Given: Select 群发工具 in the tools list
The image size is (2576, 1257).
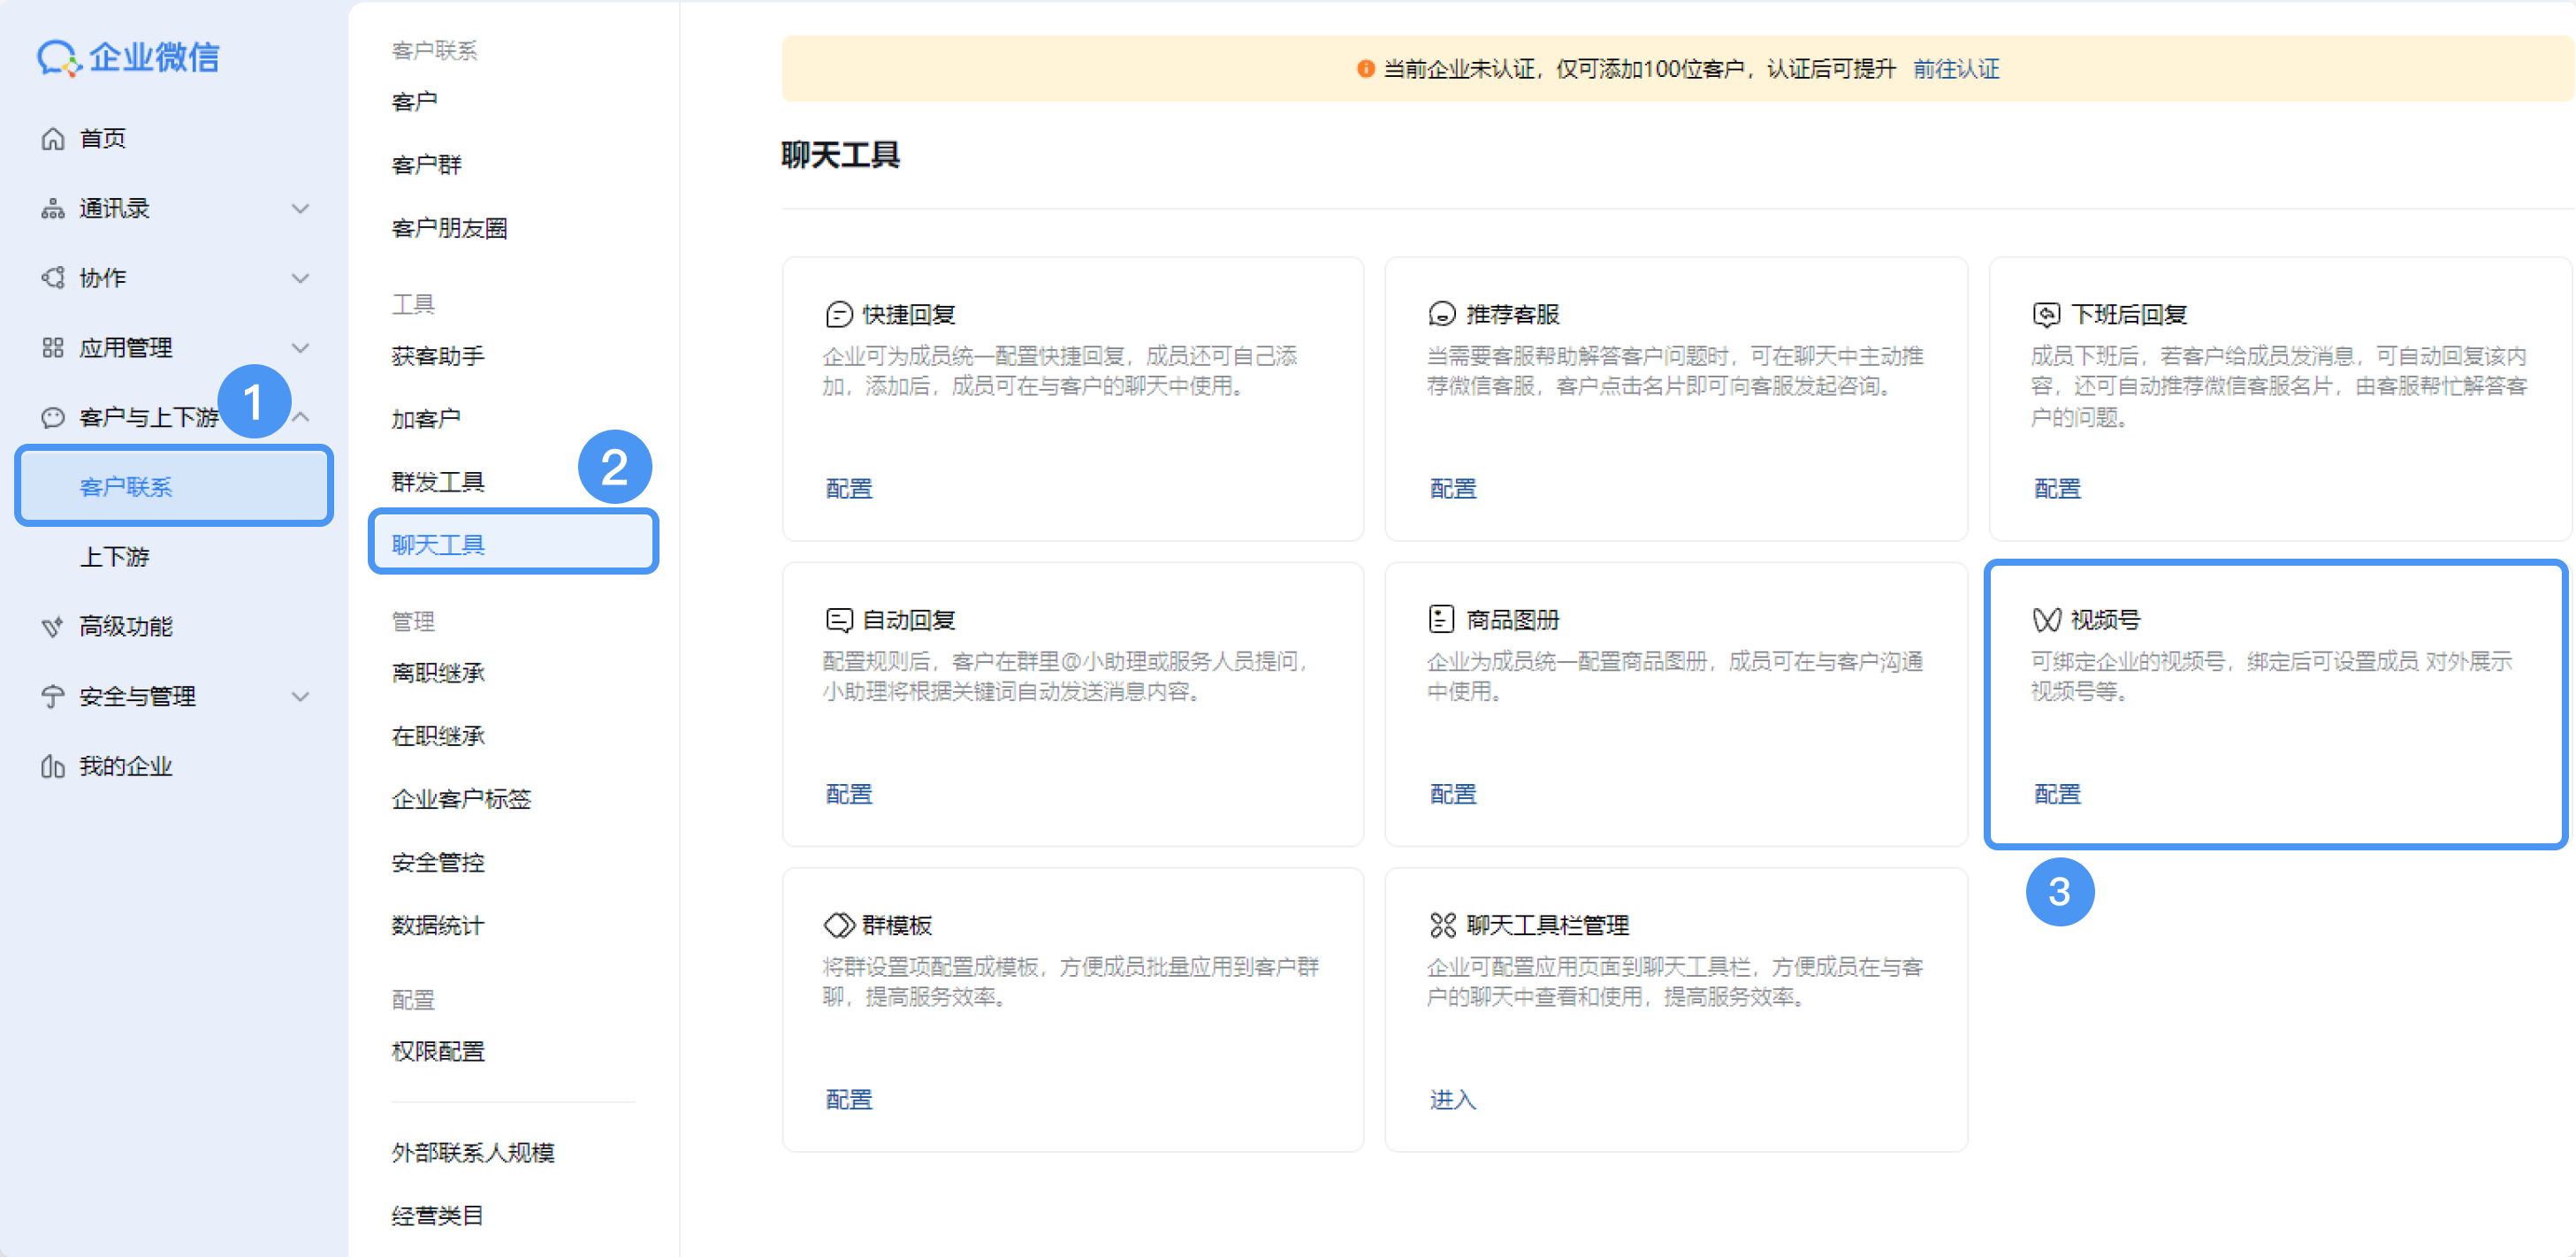Looking at the screenshot, I should click(438, 482).
